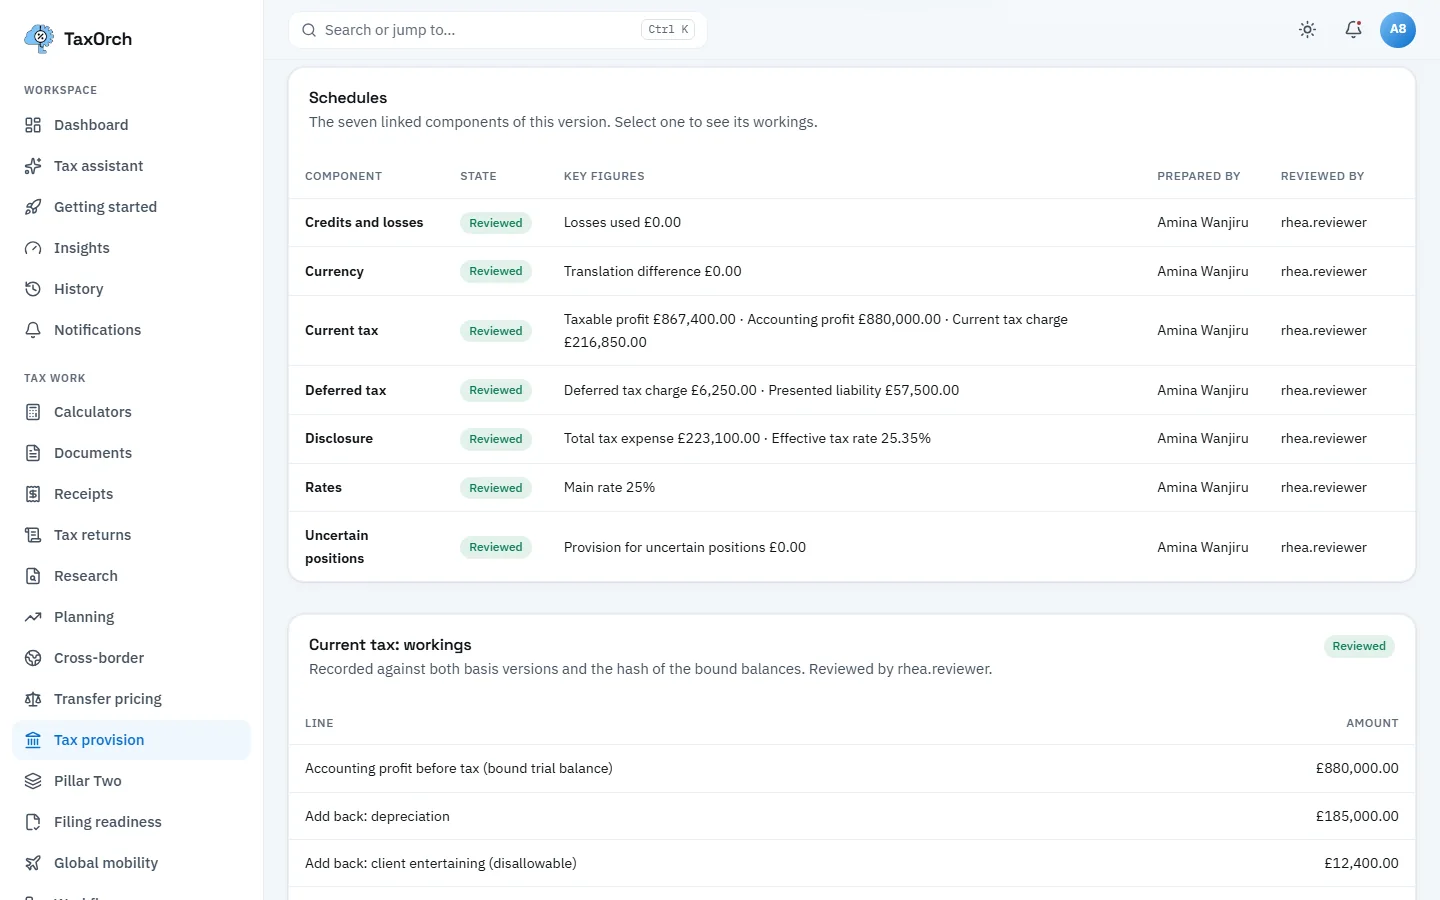Click the Ctrl K shortcut hint
Screen dimensions: 1440x900
(668, 30)
